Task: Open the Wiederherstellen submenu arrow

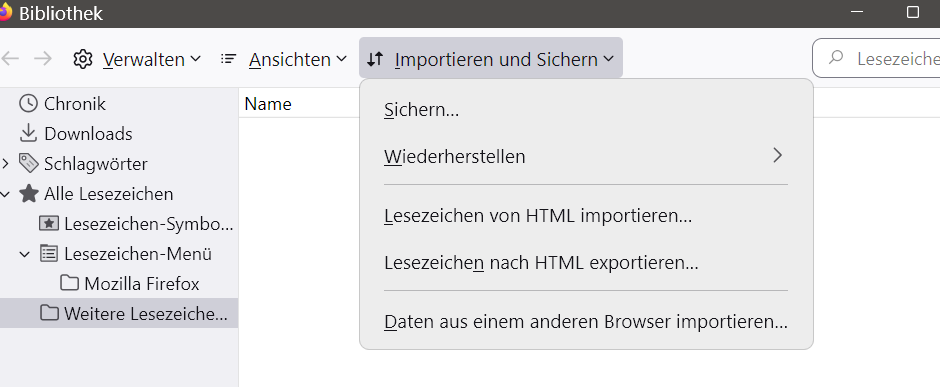Action: pyautogui.click(x=778, y=156)
